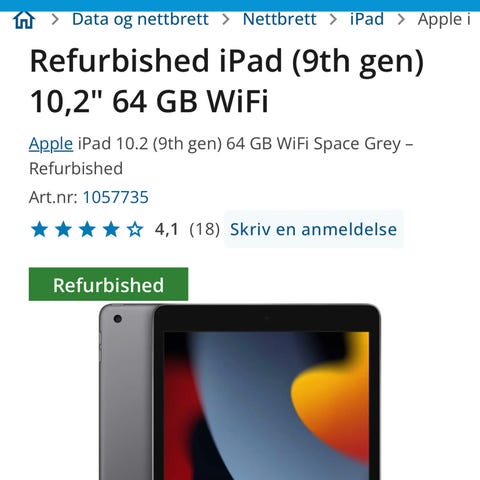Screen dimensions: 480x480
Task: Select article number 1057735
Action: 116,197
